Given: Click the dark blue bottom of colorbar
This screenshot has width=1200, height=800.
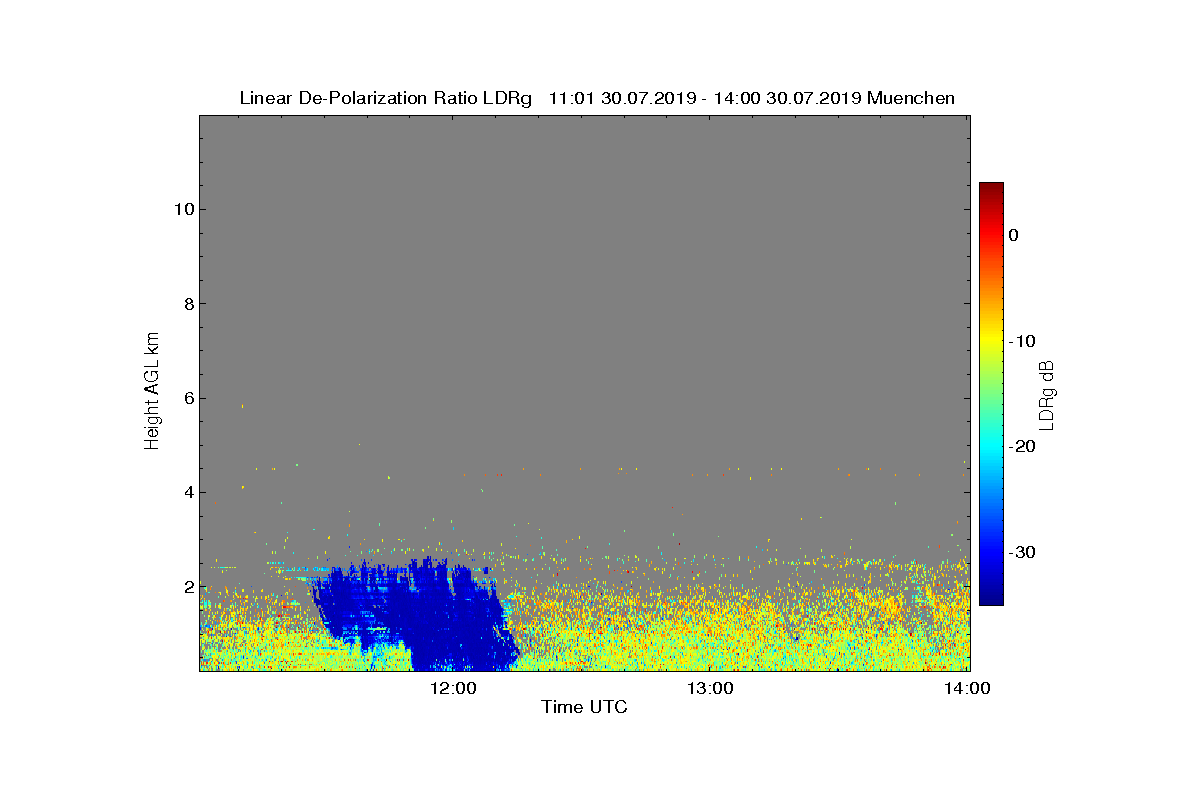Looking at the screenshot, I should [x=991, y=598].
